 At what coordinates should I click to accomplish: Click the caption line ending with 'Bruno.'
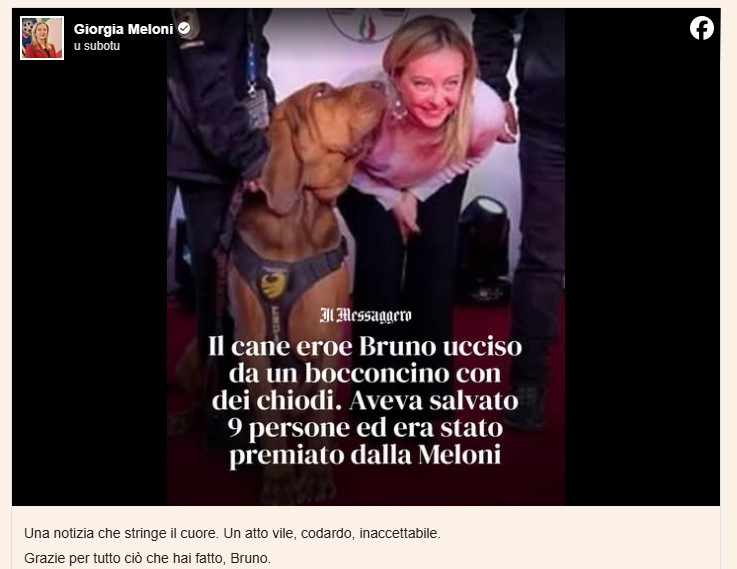click(148, 558)
